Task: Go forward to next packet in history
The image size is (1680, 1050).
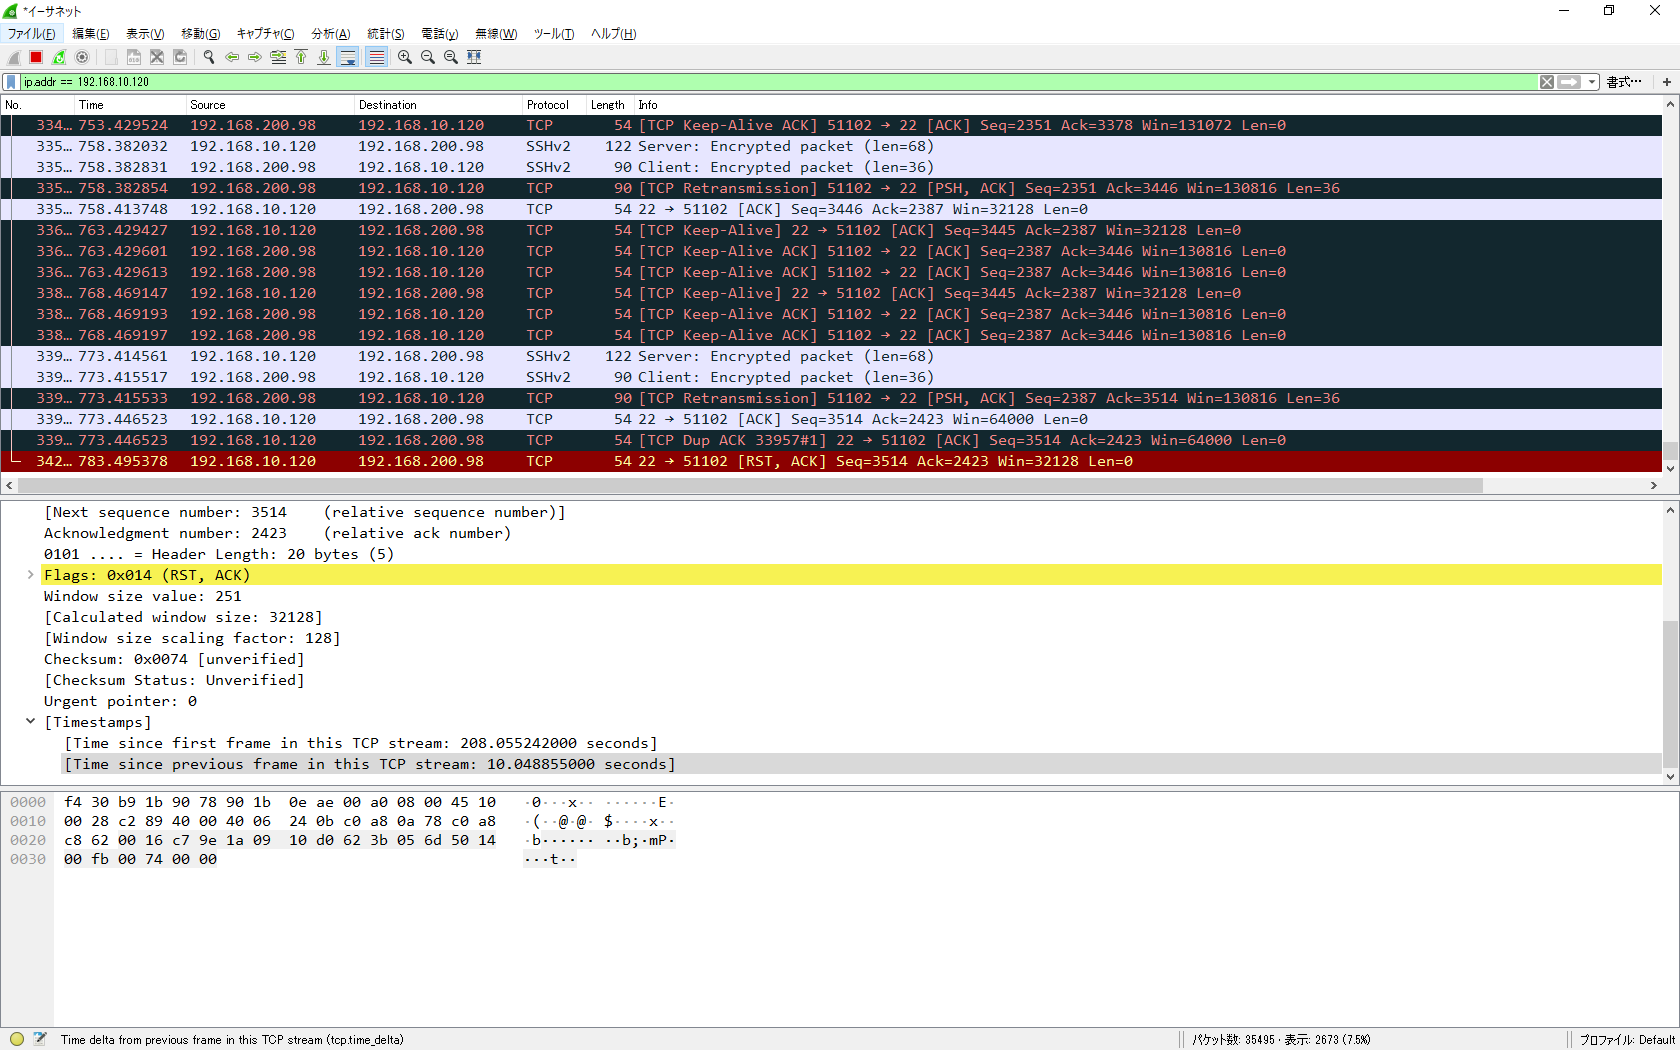Action: tap(255, 57)
